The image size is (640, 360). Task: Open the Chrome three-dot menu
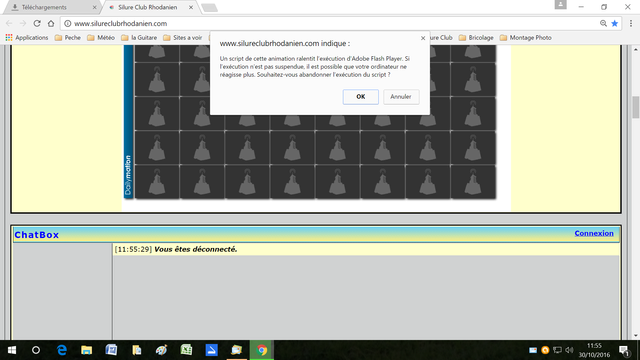point(631,23)
